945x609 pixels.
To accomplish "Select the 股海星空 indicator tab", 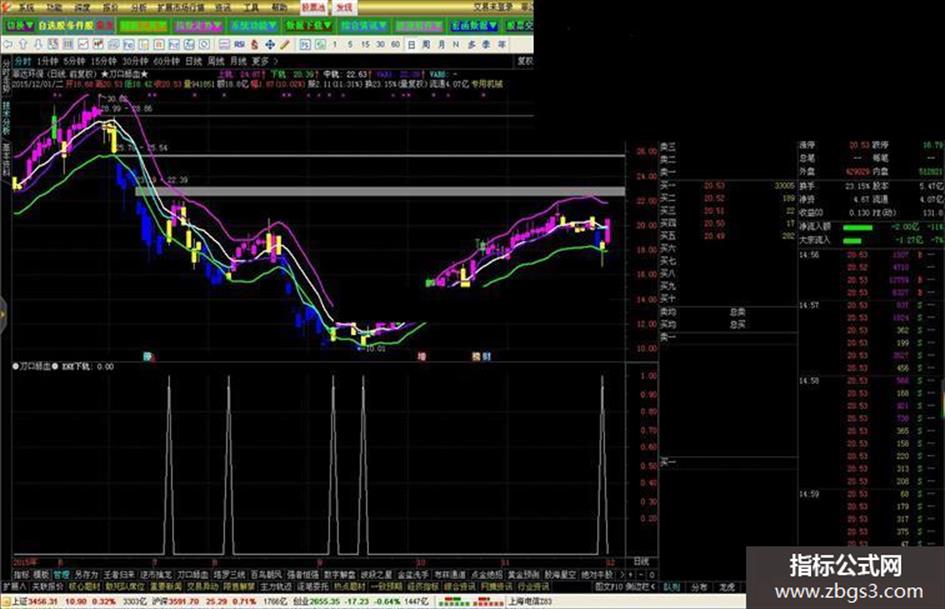I will (560, 575).
